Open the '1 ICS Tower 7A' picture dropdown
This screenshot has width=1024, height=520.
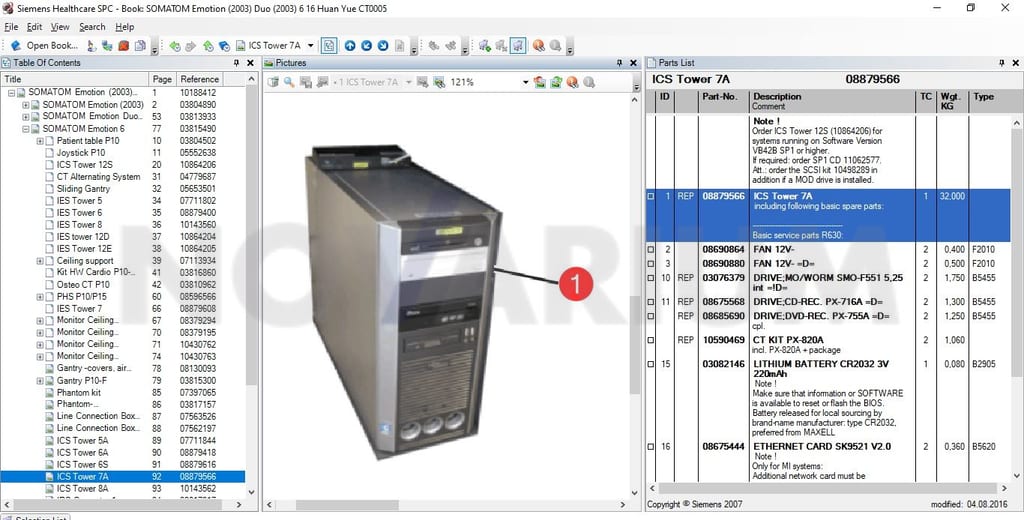coord(409,82)
